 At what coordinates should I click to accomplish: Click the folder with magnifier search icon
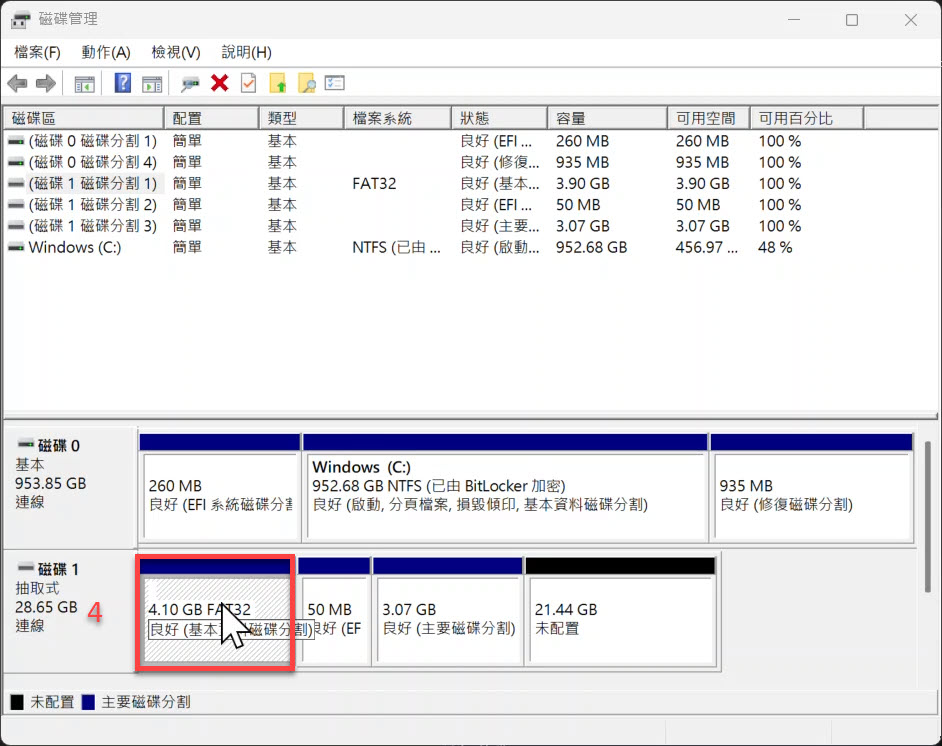click(306, 84)
